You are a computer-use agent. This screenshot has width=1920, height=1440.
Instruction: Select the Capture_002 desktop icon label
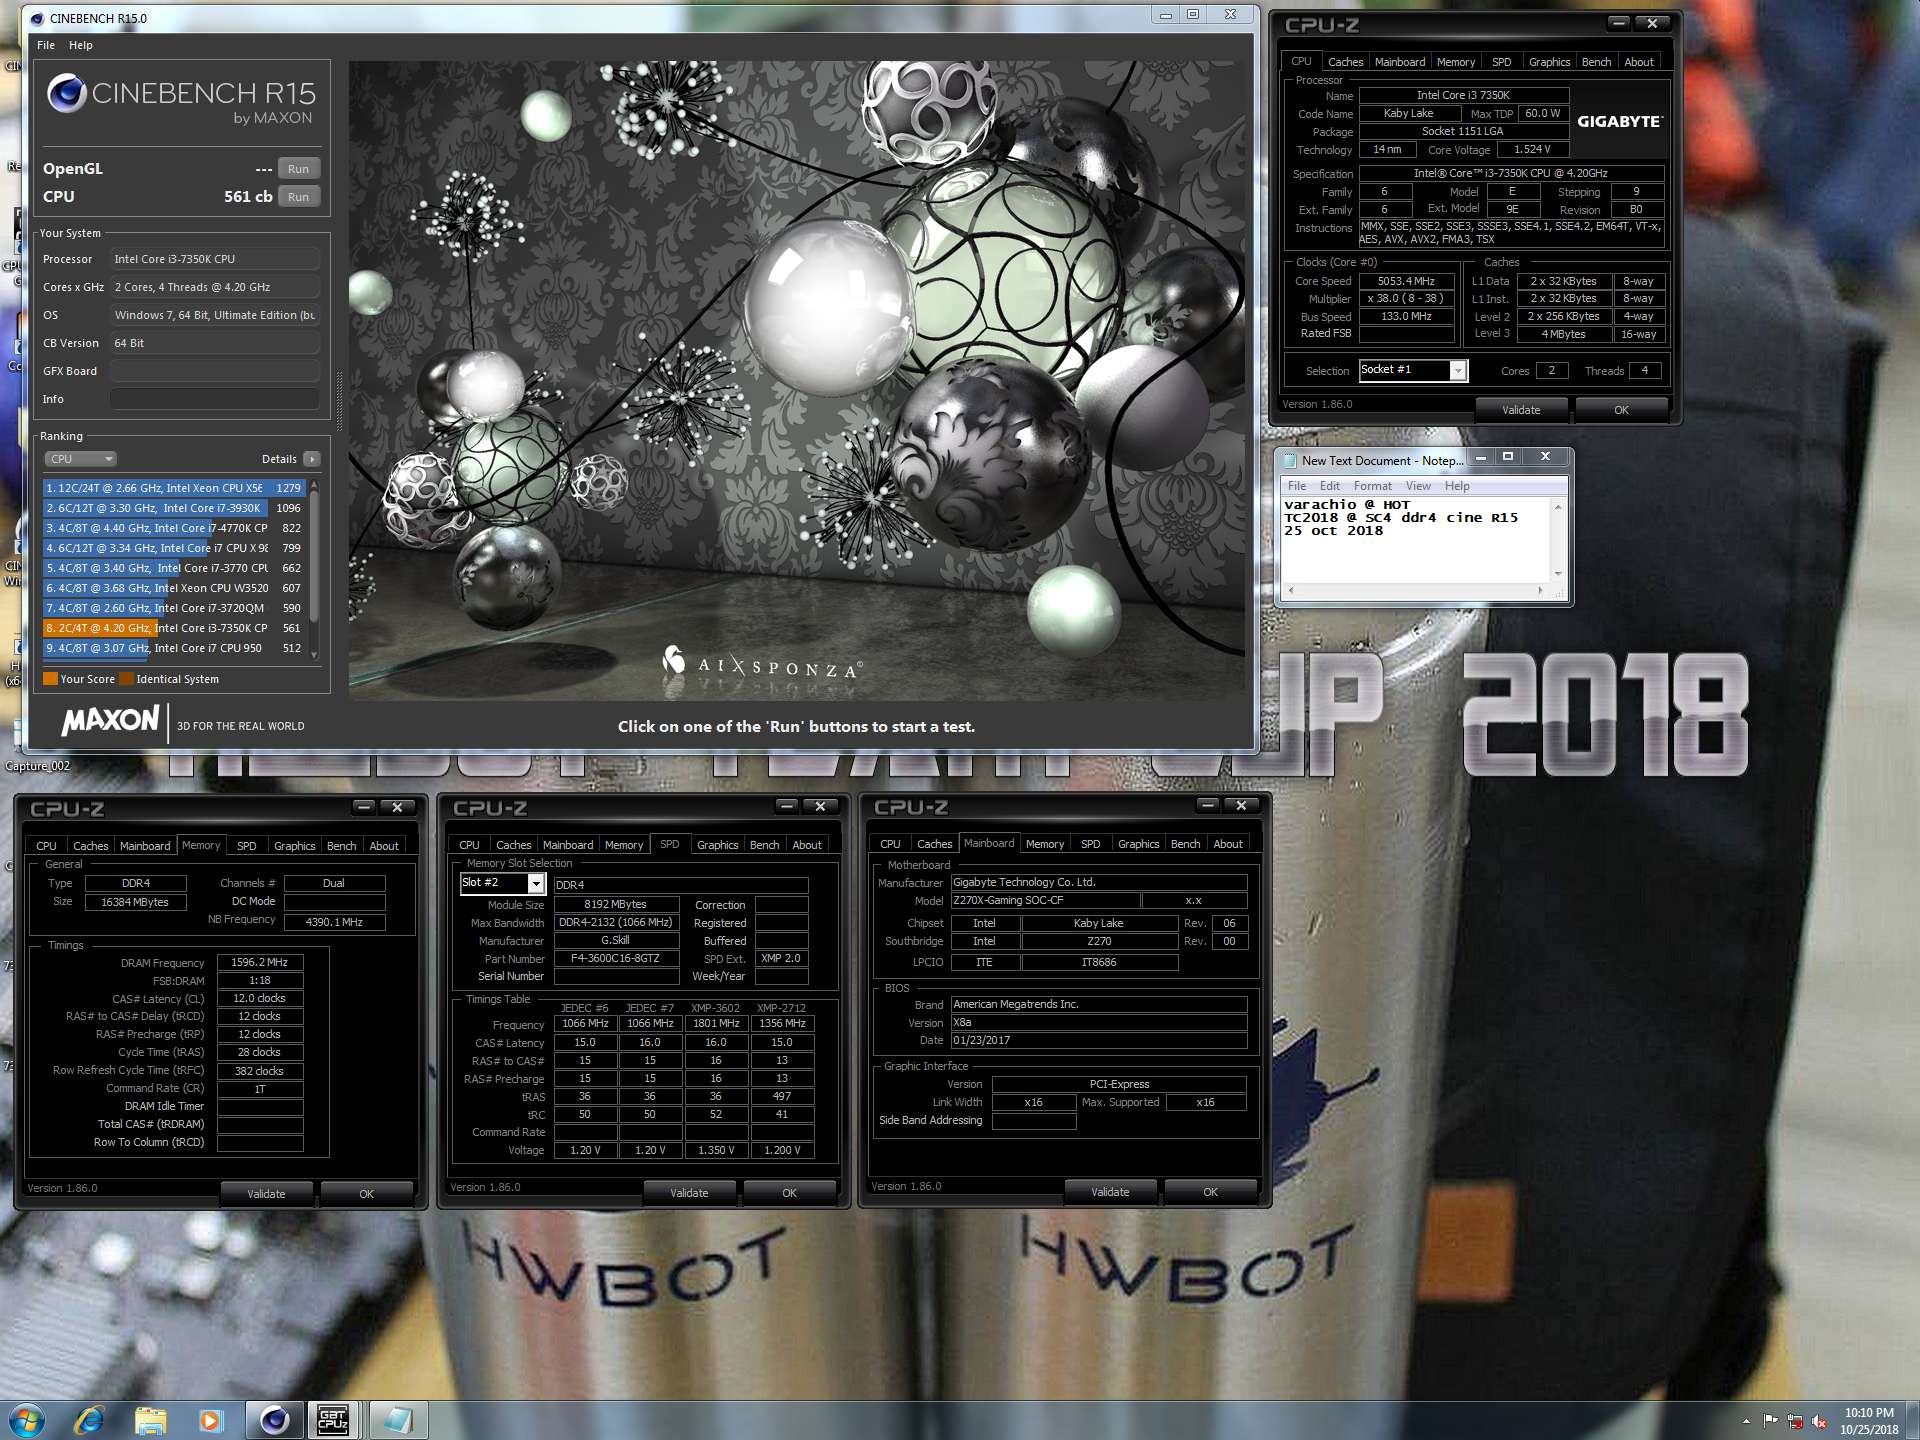click(x=38, y=766)
